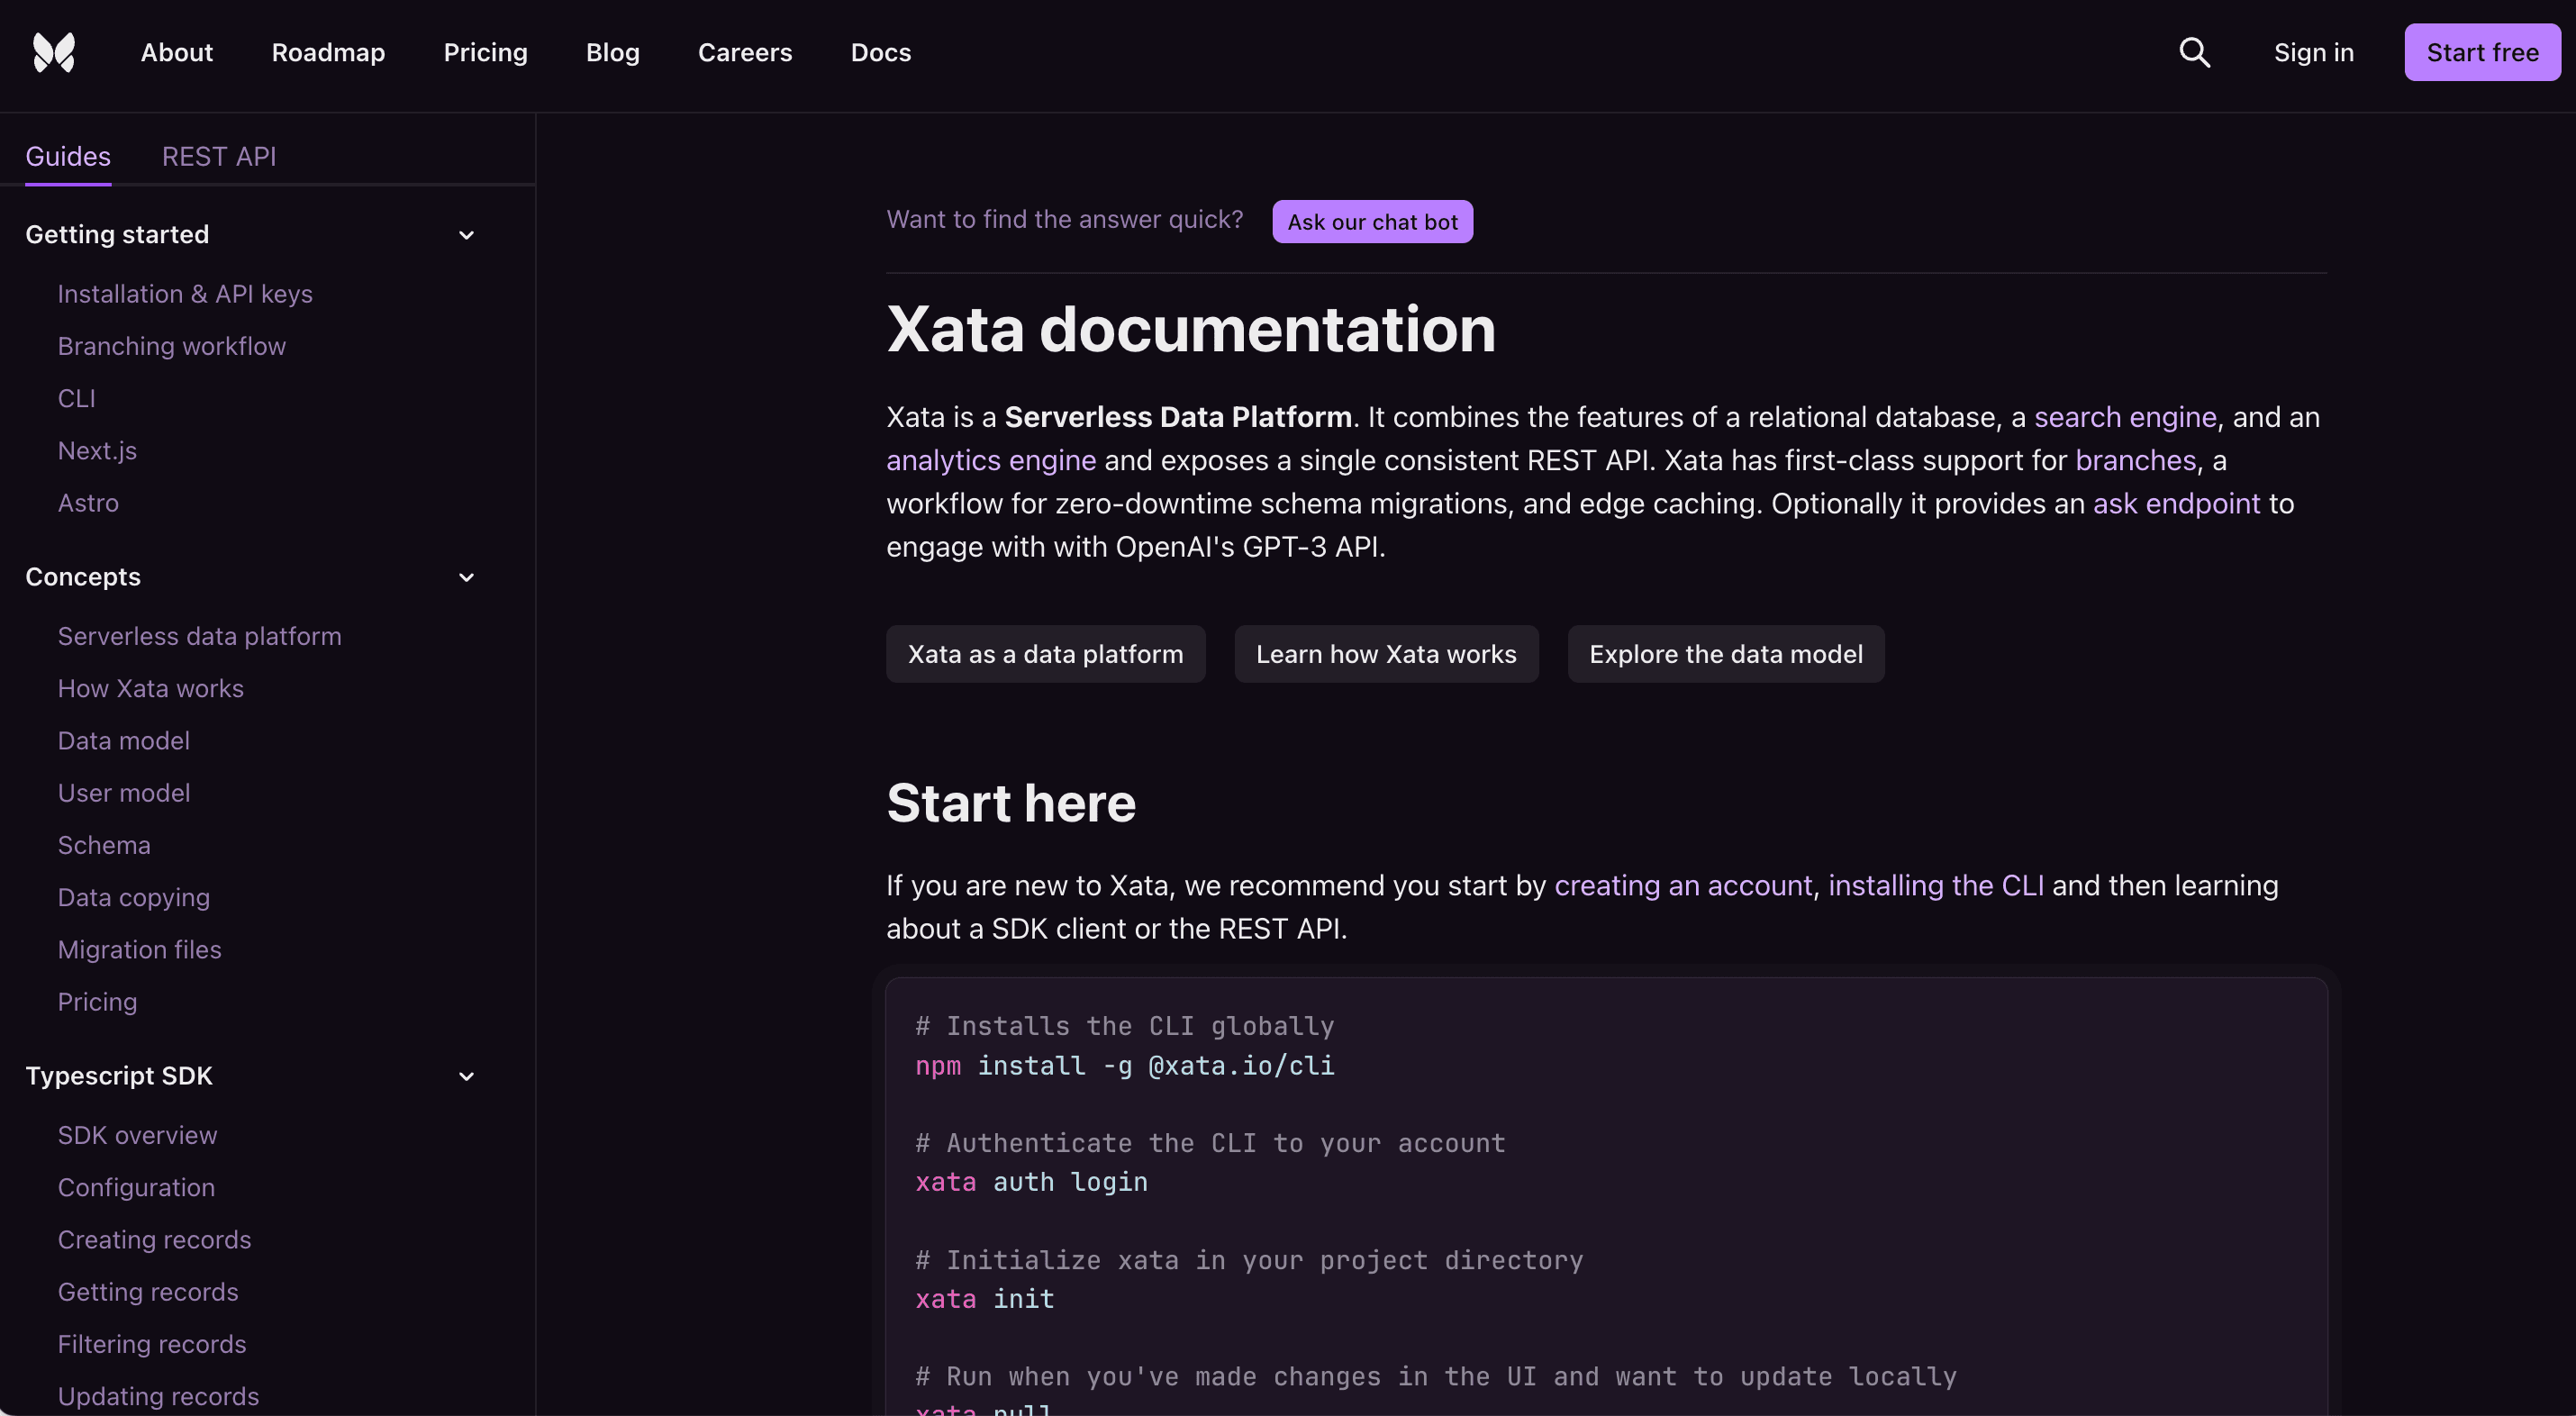Open the Astro sidebar item

[x=88, y=503]
